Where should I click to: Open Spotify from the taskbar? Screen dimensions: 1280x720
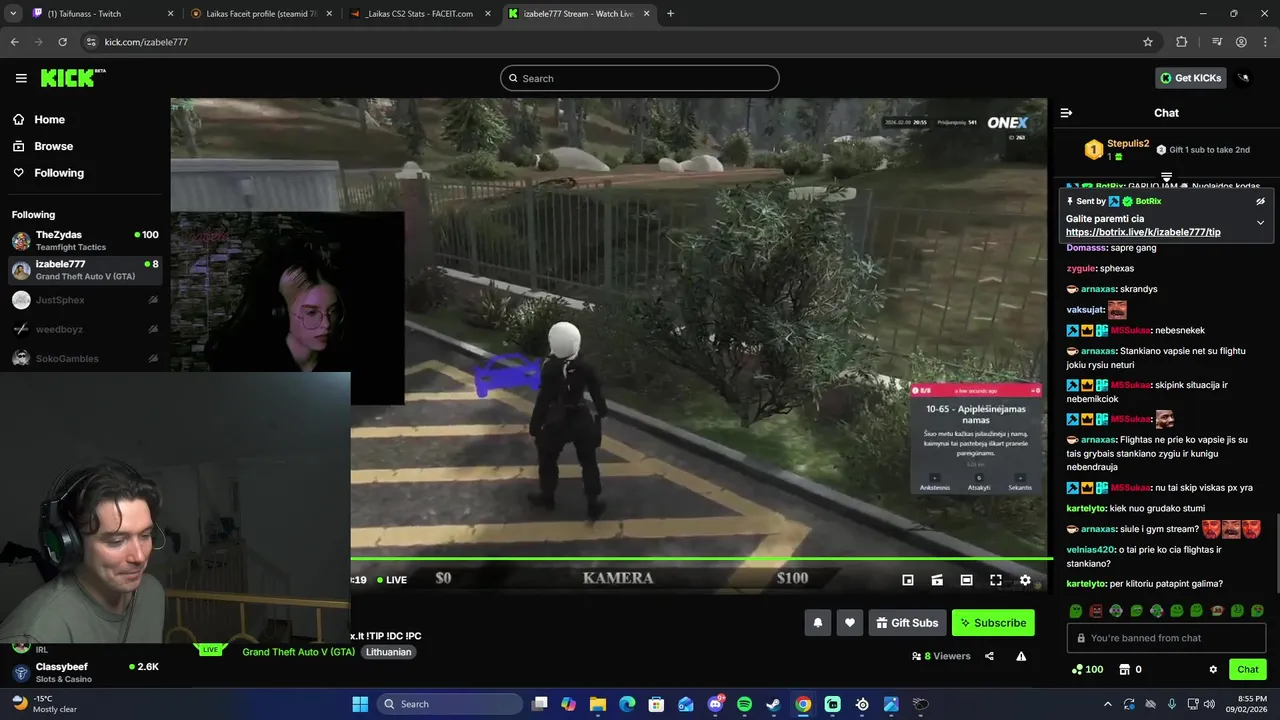pos(744,704)
